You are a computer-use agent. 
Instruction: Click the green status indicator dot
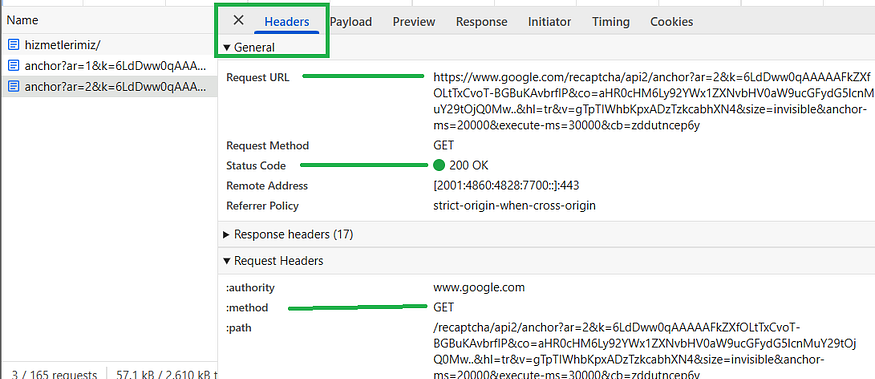(x=439, y=165)
